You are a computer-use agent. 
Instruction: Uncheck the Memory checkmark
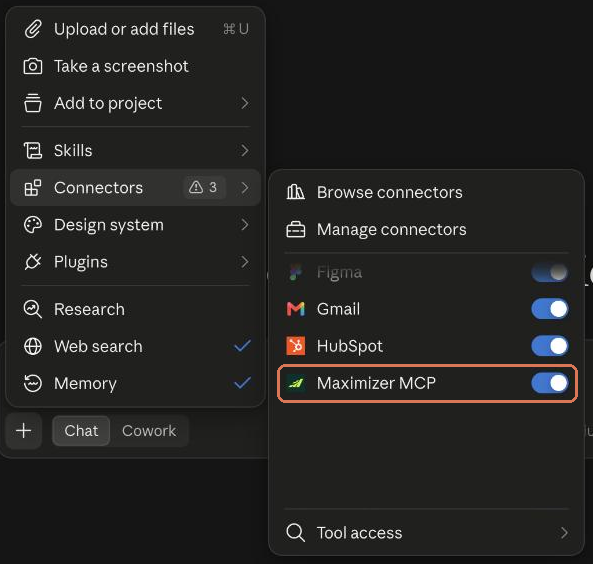[x=242, y=383]
